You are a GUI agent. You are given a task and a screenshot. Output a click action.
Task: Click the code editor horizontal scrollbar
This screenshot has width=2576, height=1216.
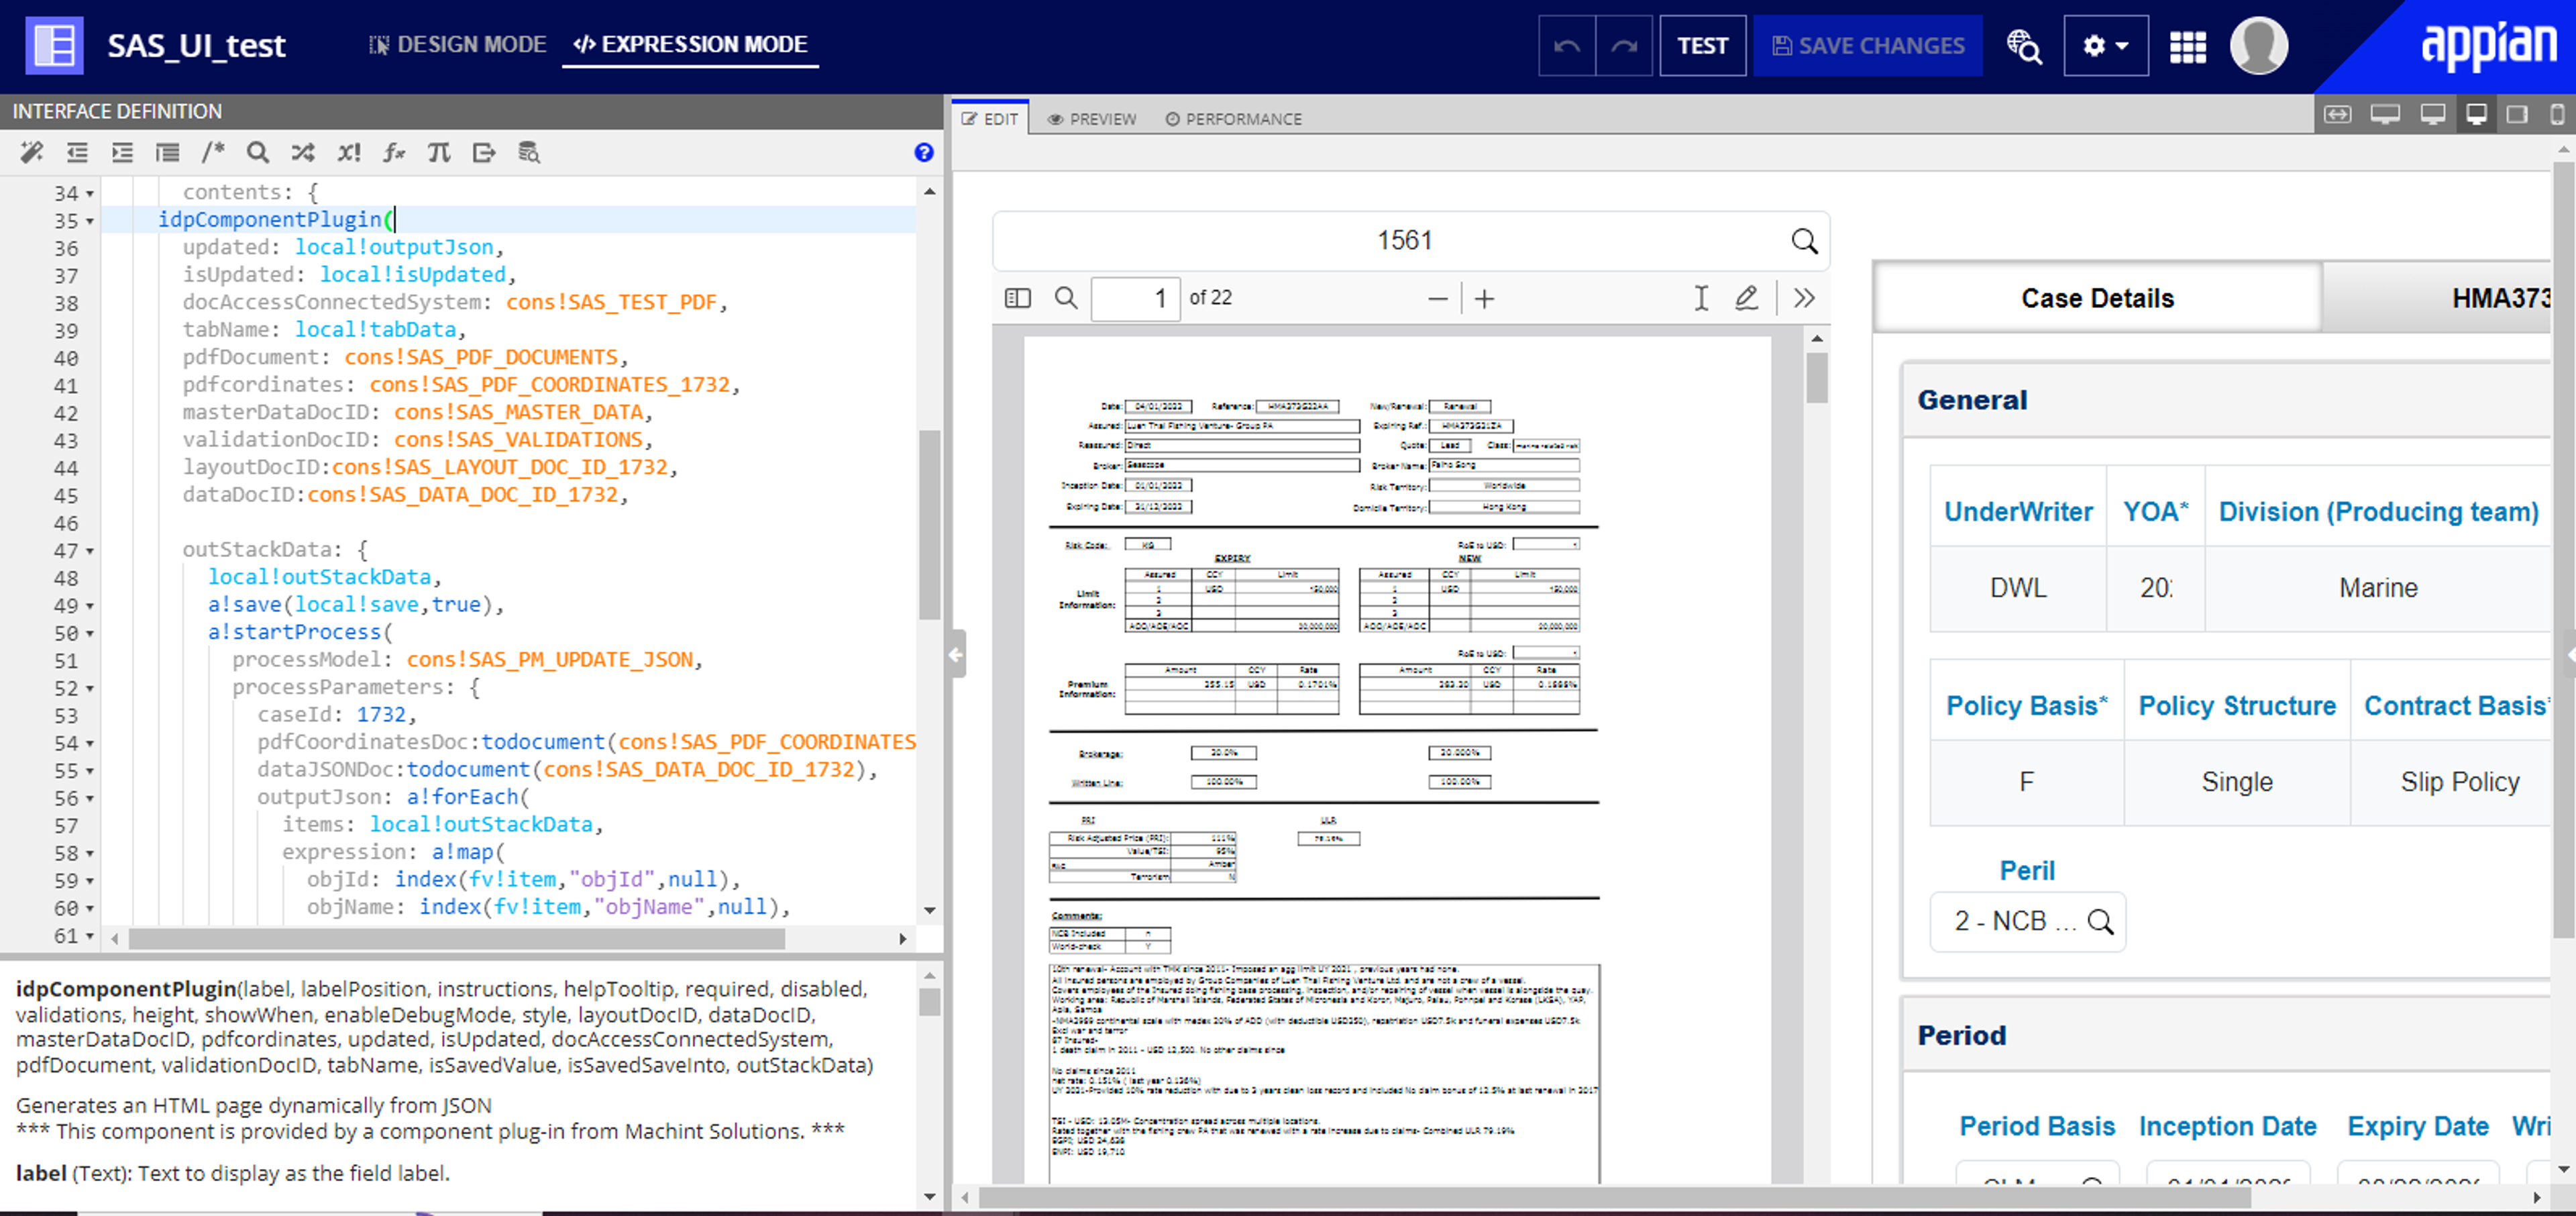456,939
